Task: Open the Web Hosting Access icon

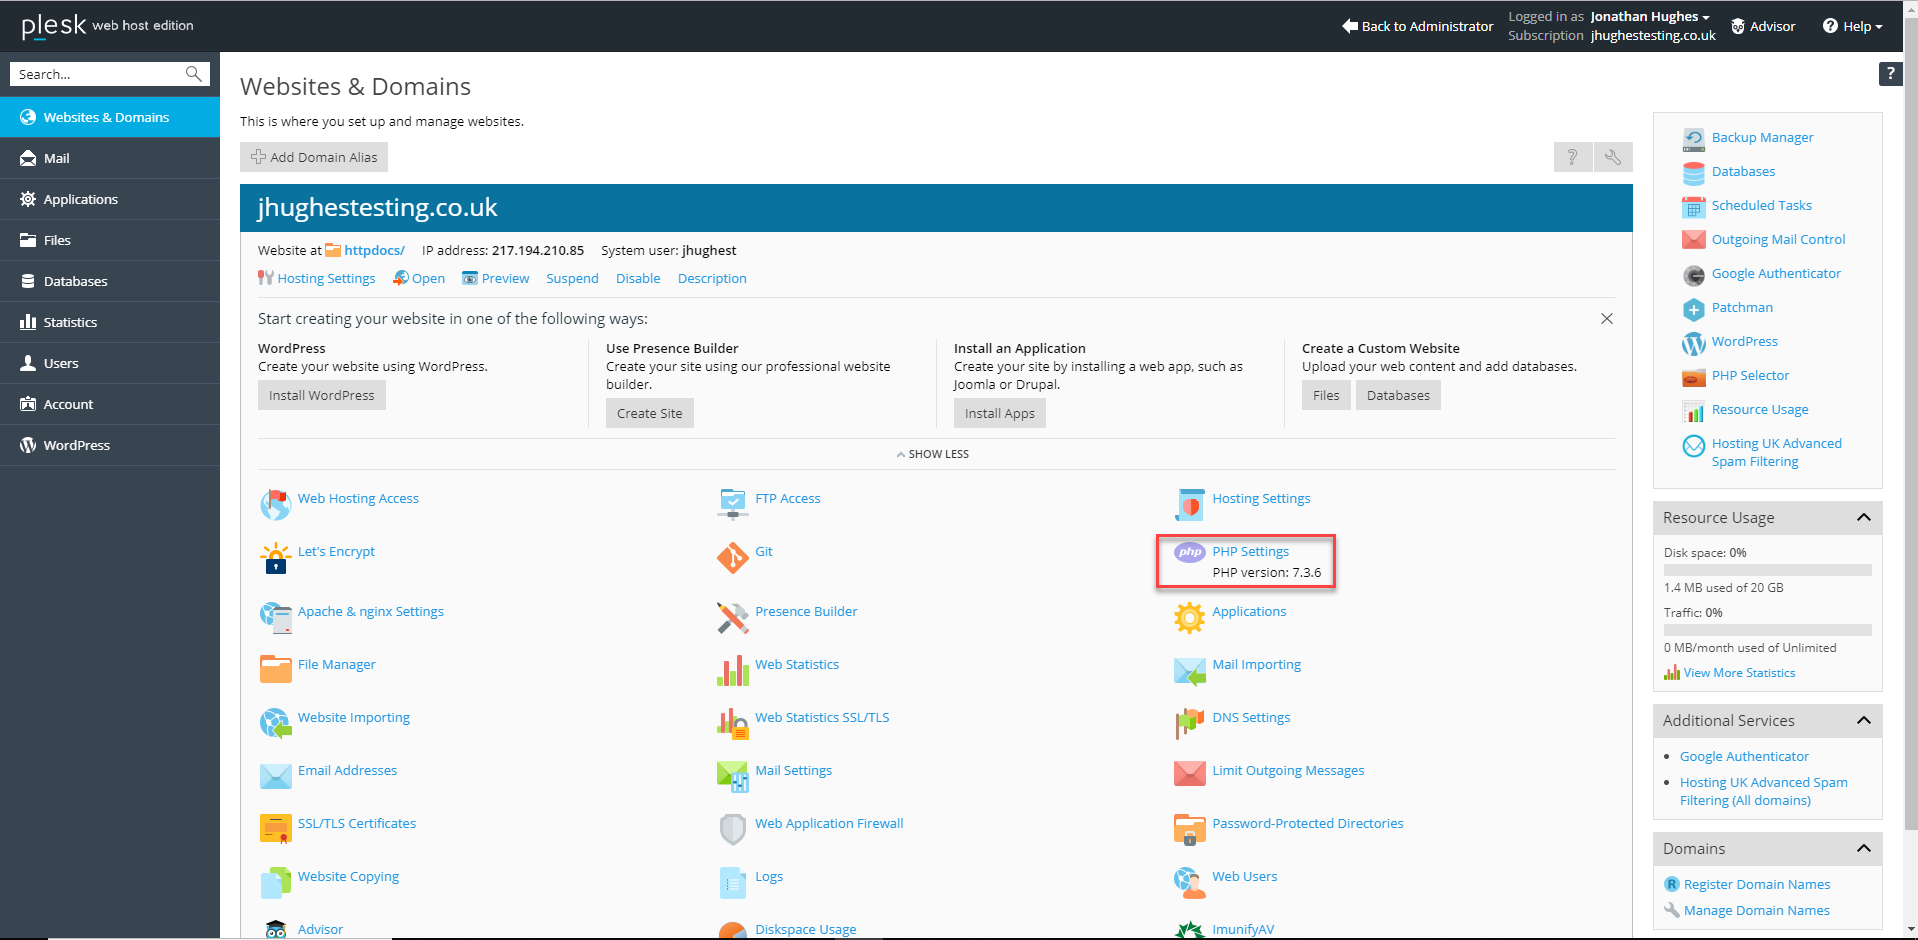Action: pos(275,504)
